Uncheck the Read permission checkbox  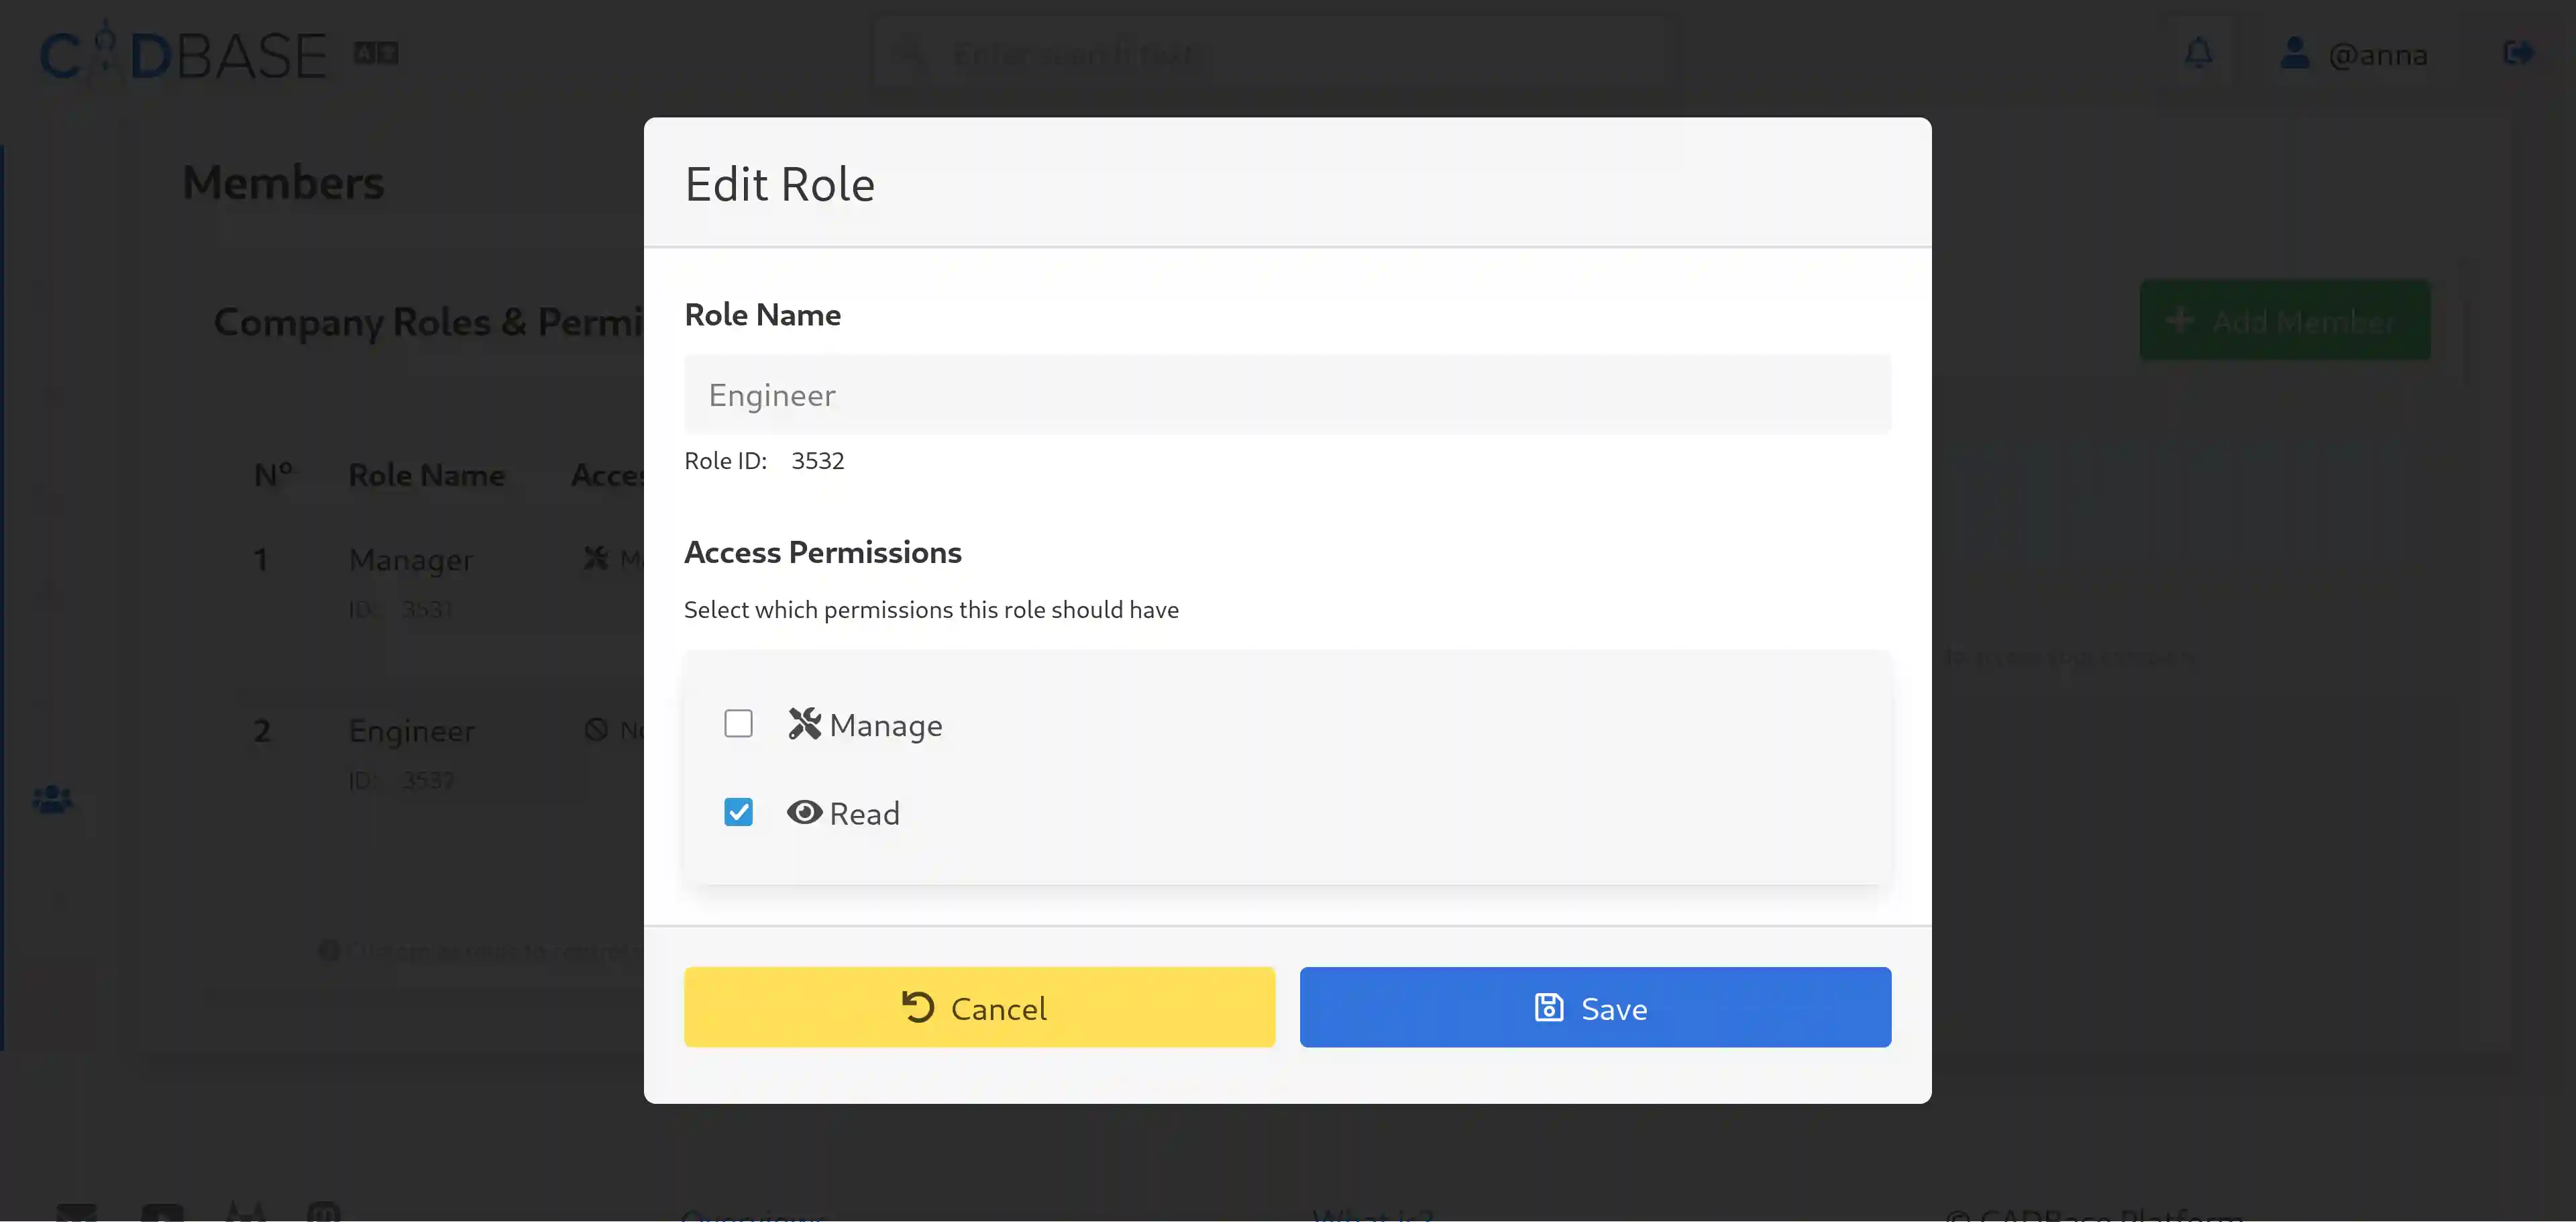coord(738,811)
